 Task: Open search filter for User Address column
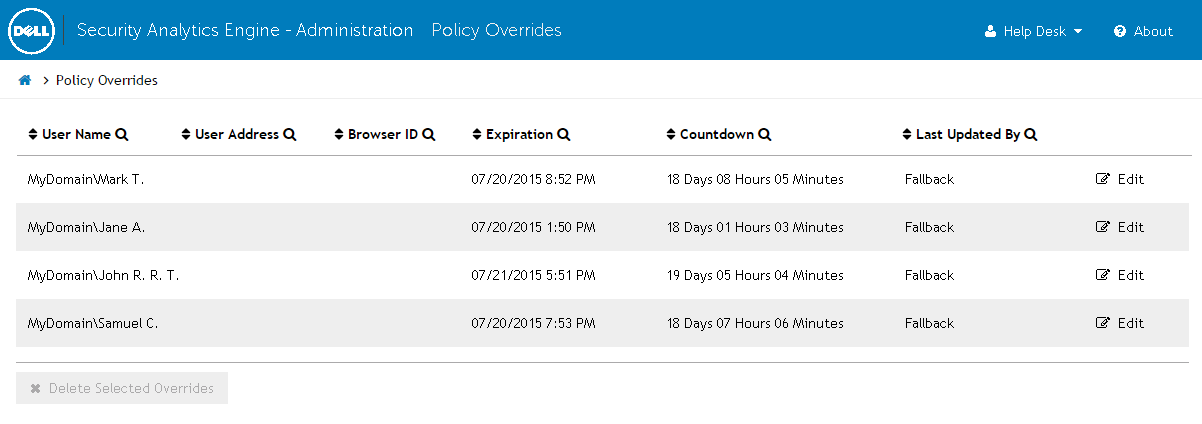(290, 134)
